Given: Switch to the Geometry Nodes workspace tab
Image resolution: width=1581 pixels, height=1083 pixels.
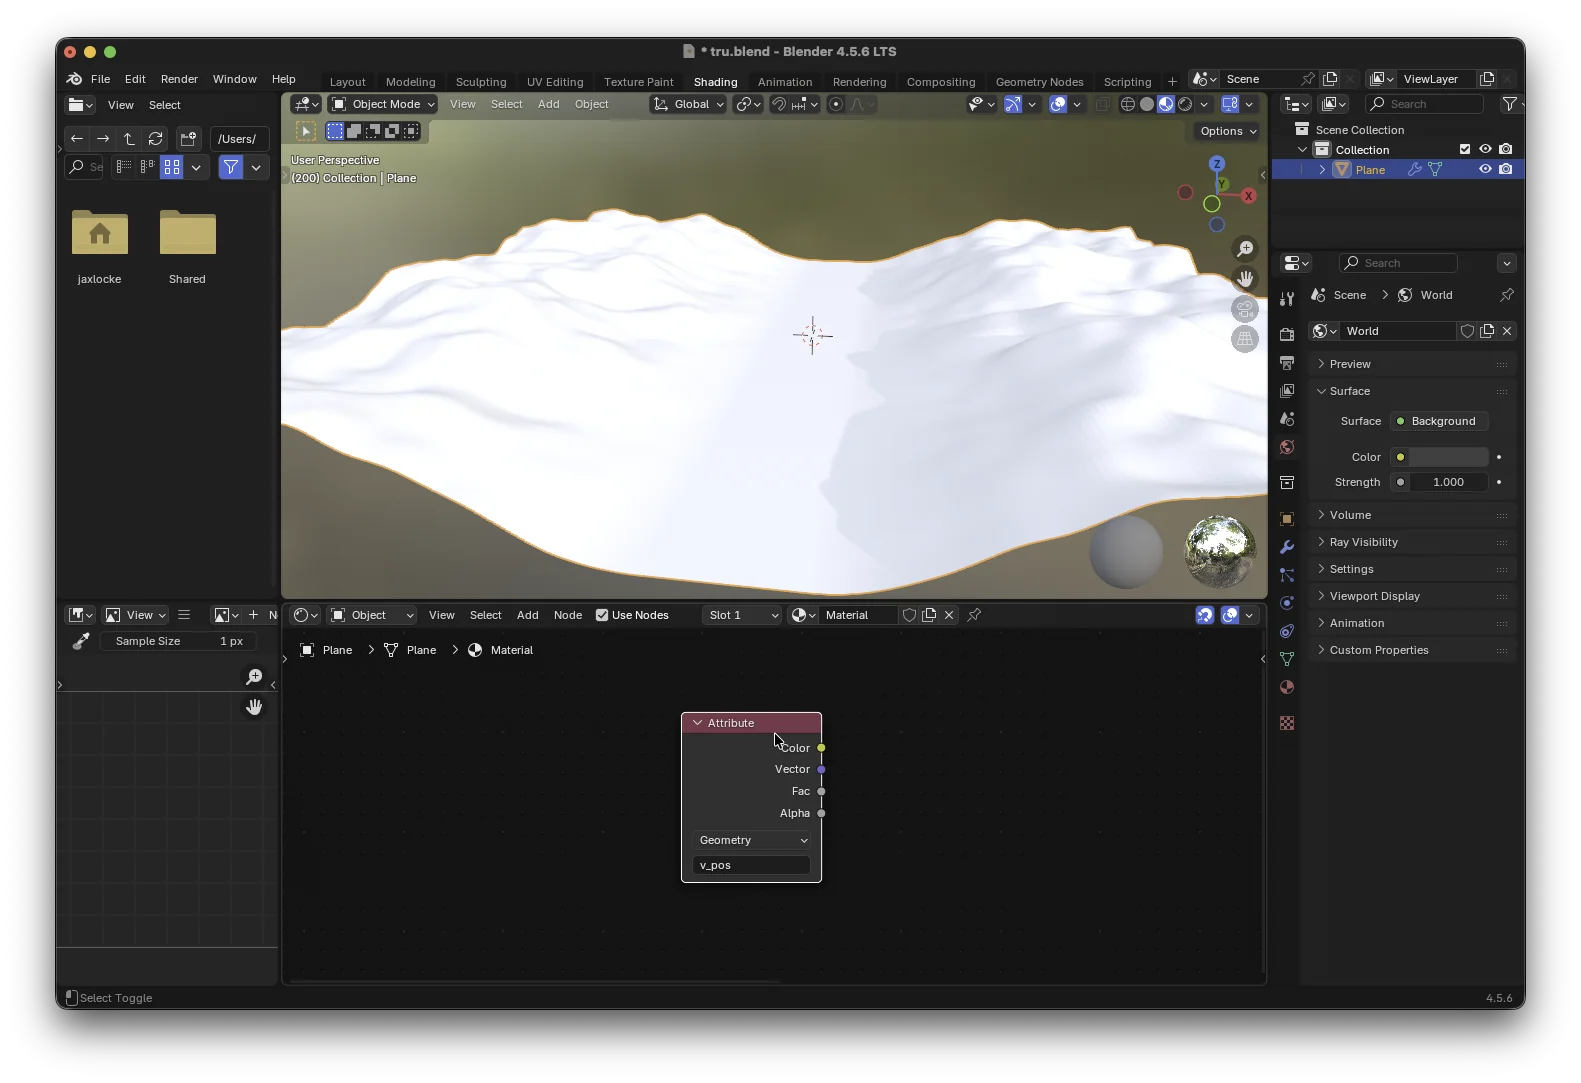Looking at the screenshot, I should [x=1039, y=82].
